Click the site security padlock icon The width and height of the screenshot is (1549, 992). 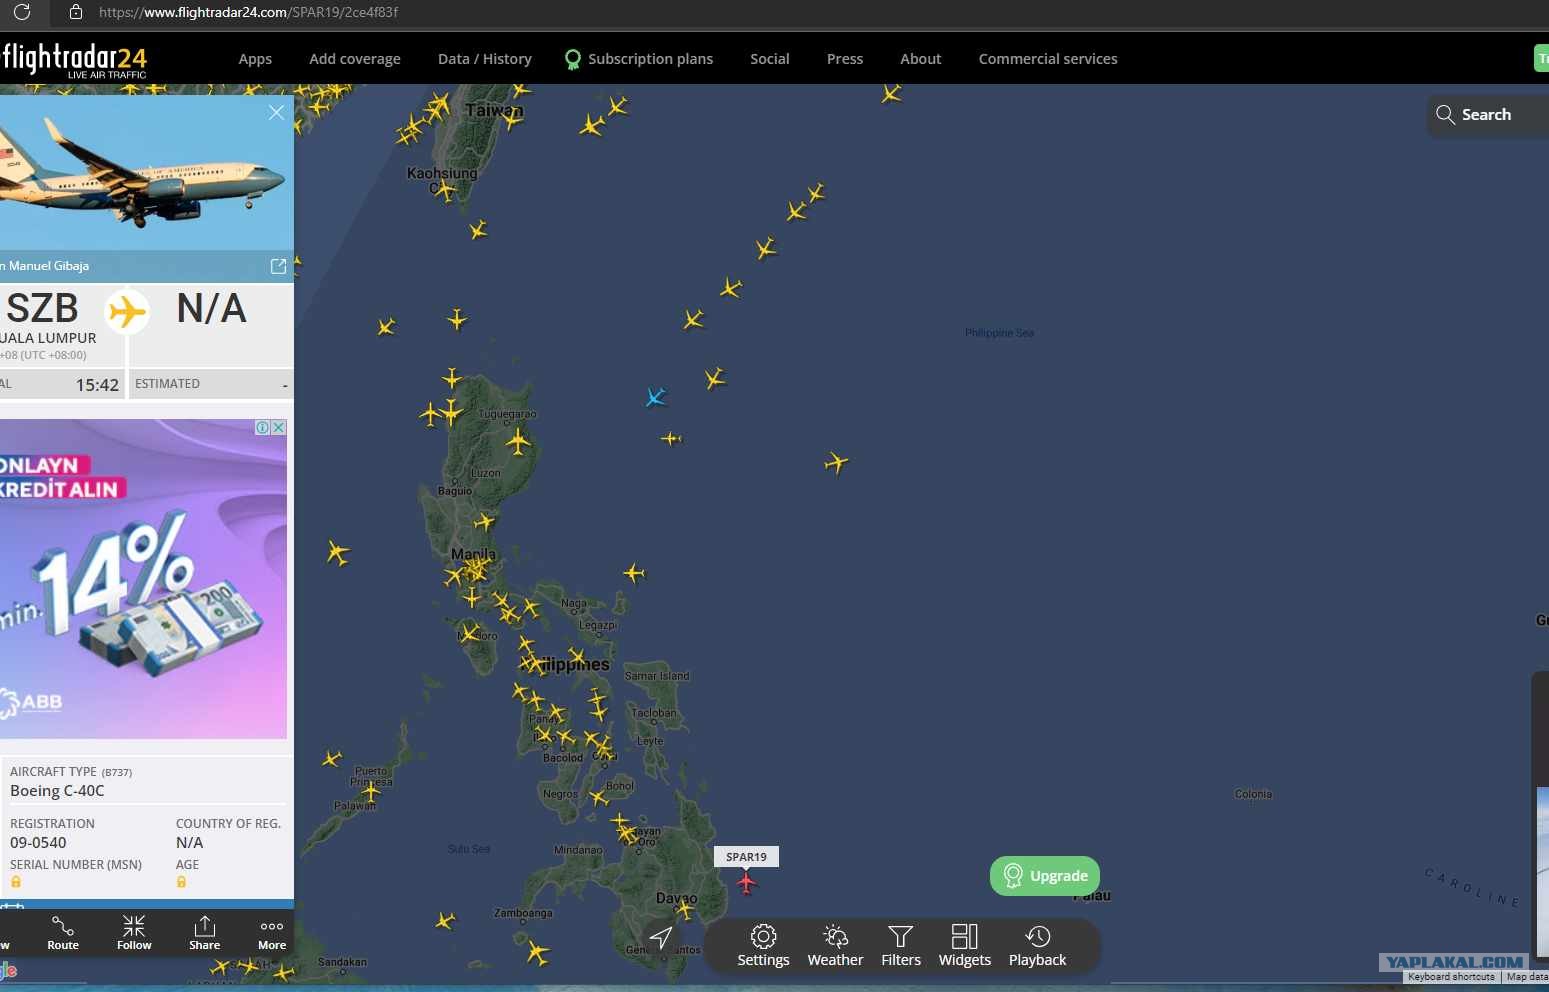[x=75, y=12]
